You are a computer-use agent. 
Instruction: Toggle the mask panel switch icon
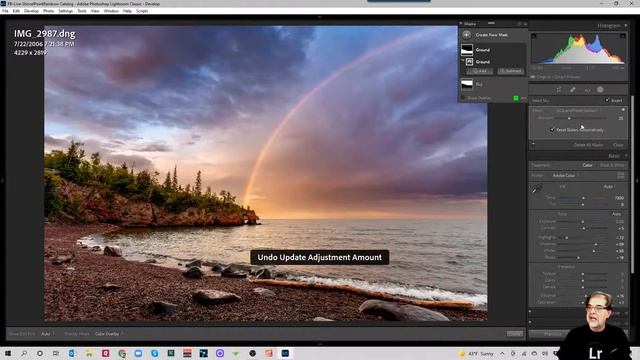[533, 144]
